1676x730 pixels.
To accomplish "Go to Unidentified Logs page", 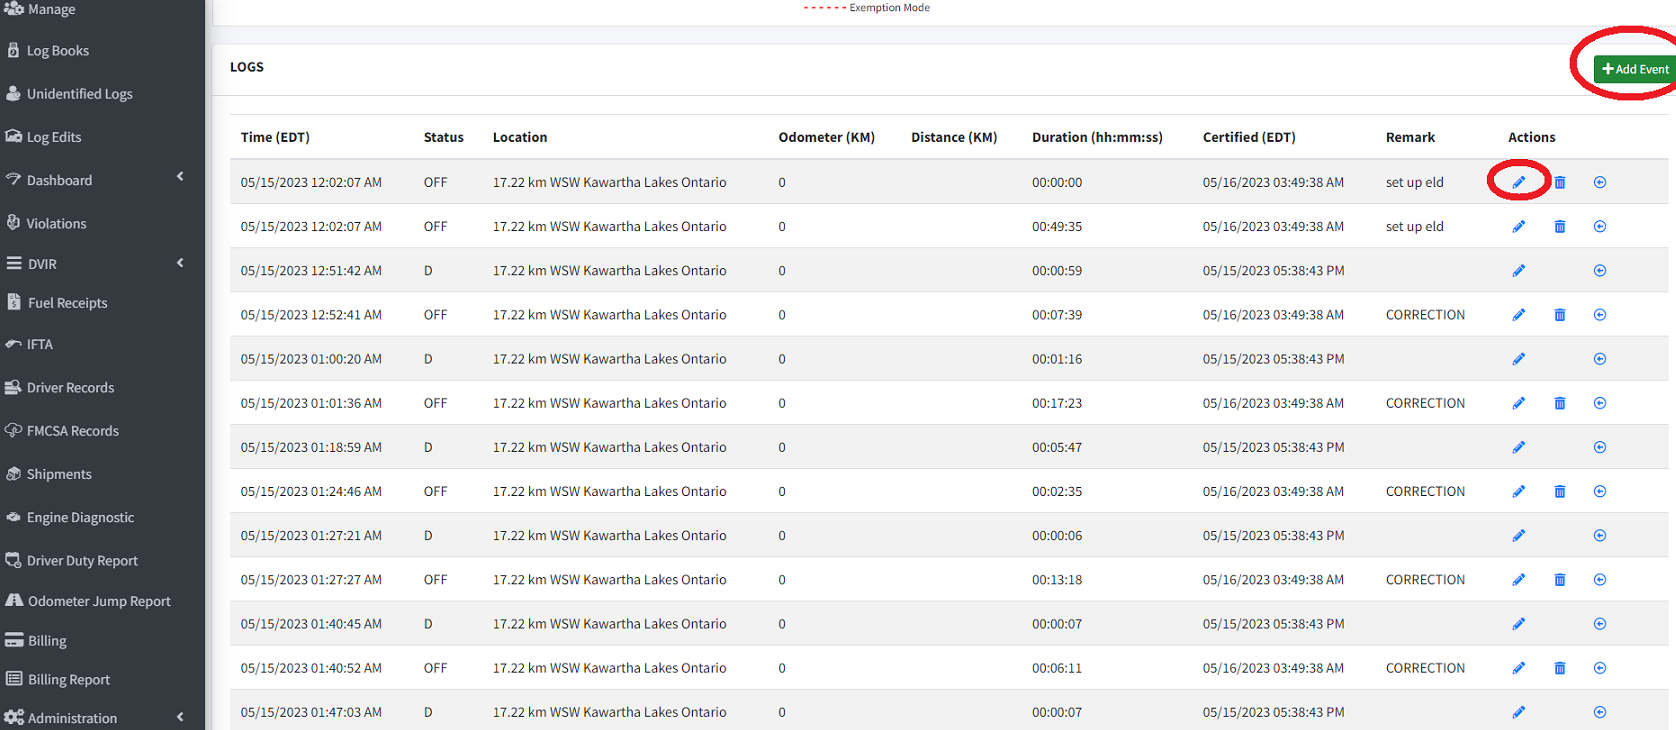I will [79, 94].
